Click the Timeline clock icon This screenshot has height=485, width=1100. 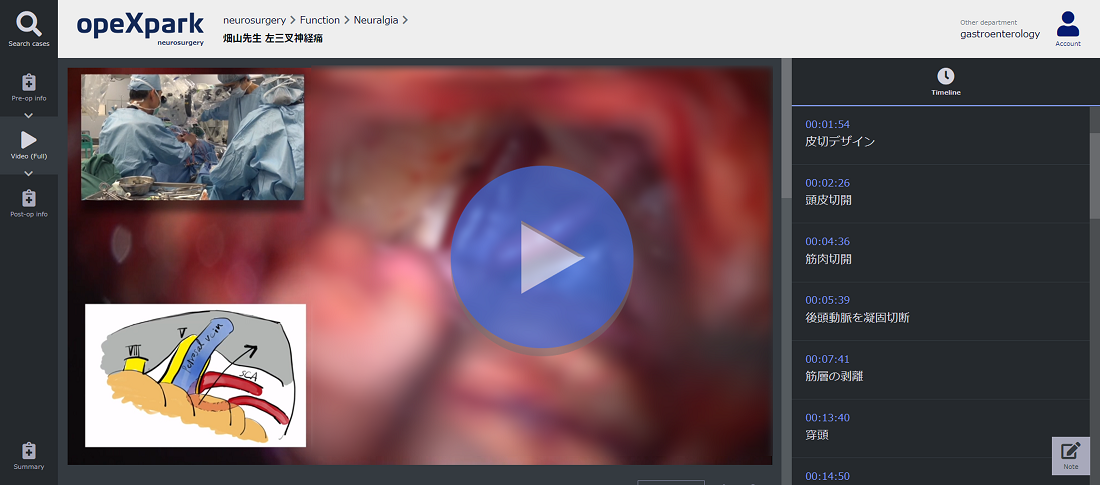(946, 77)
